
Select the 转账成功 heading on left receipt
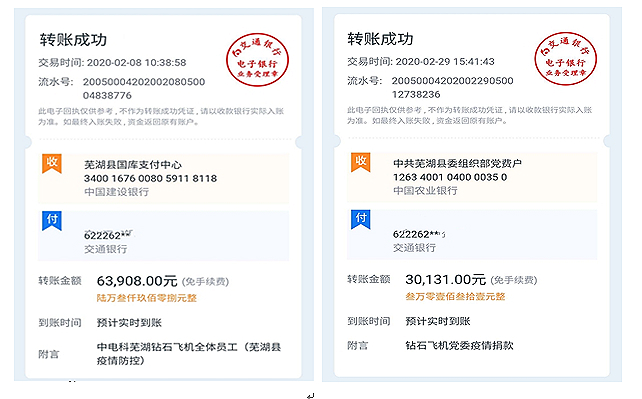73,40
